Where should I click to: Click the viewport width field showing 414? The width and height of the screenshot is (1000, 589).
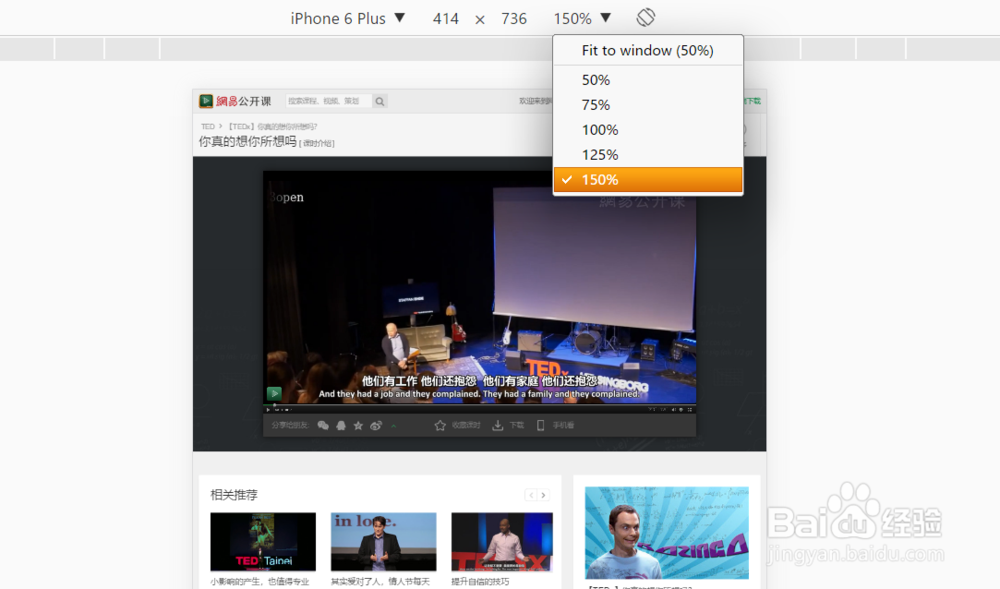(445, 18)
